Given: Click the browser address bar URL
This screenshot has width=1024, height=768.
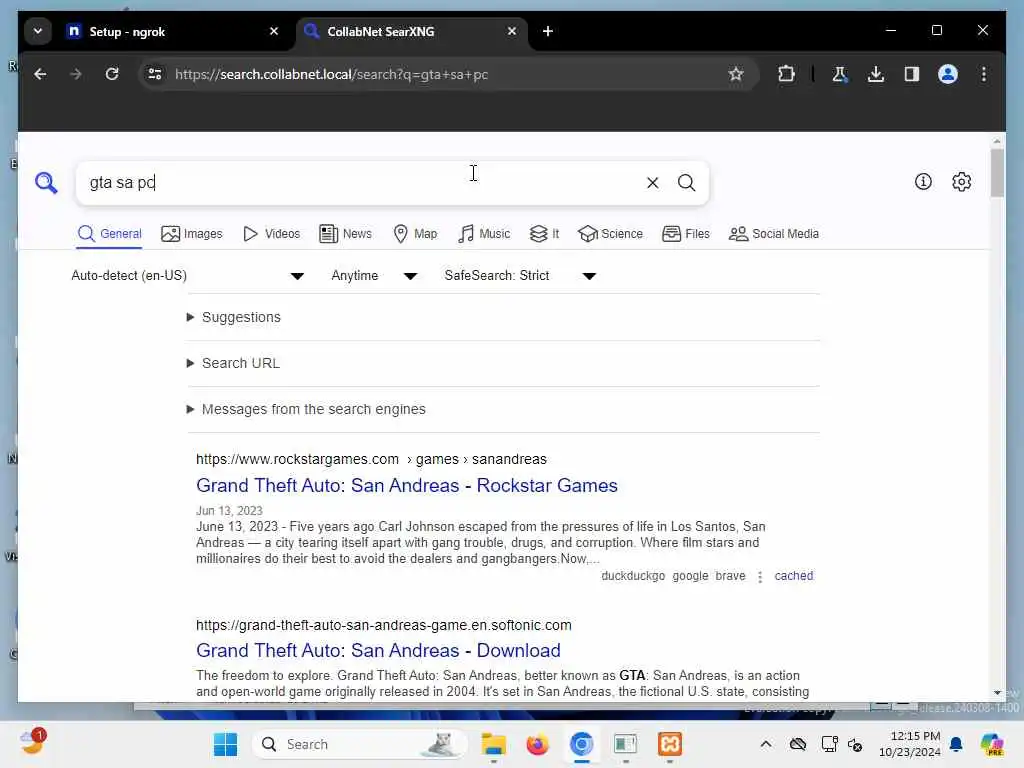Looking at the screenshot, I should 331,74.
